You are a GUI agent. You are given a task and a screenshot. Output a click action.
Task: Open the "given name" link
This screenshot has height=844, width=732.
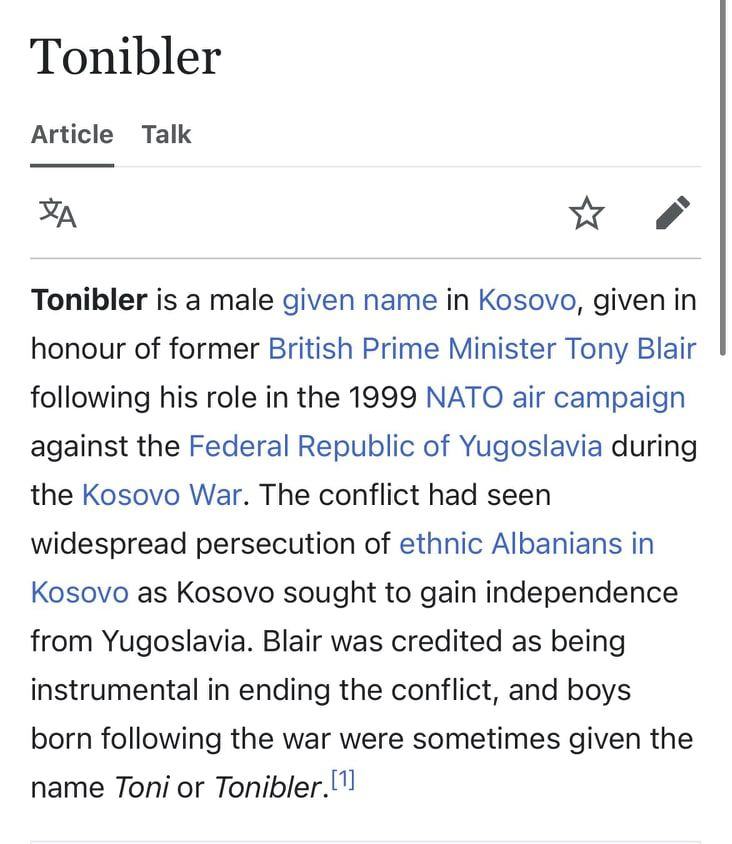[360, 300]
